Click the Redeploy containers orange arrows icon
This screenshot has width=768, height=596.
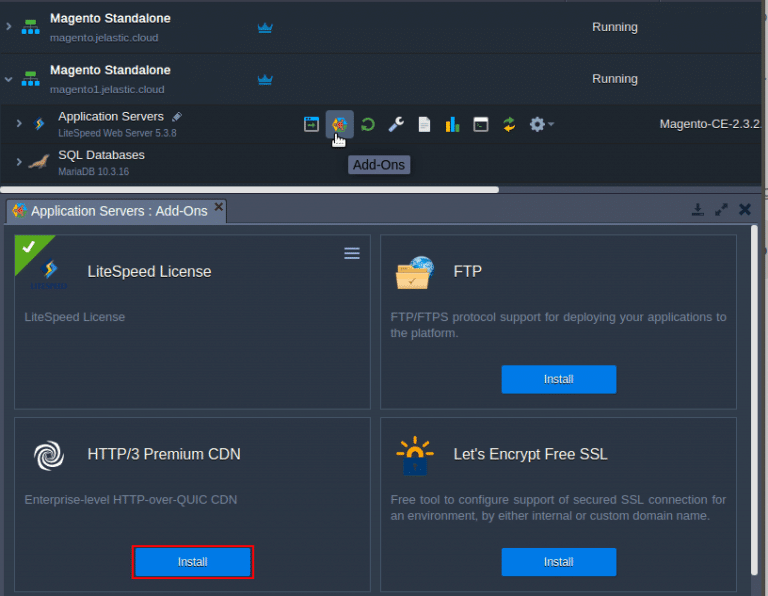point(509,124)
